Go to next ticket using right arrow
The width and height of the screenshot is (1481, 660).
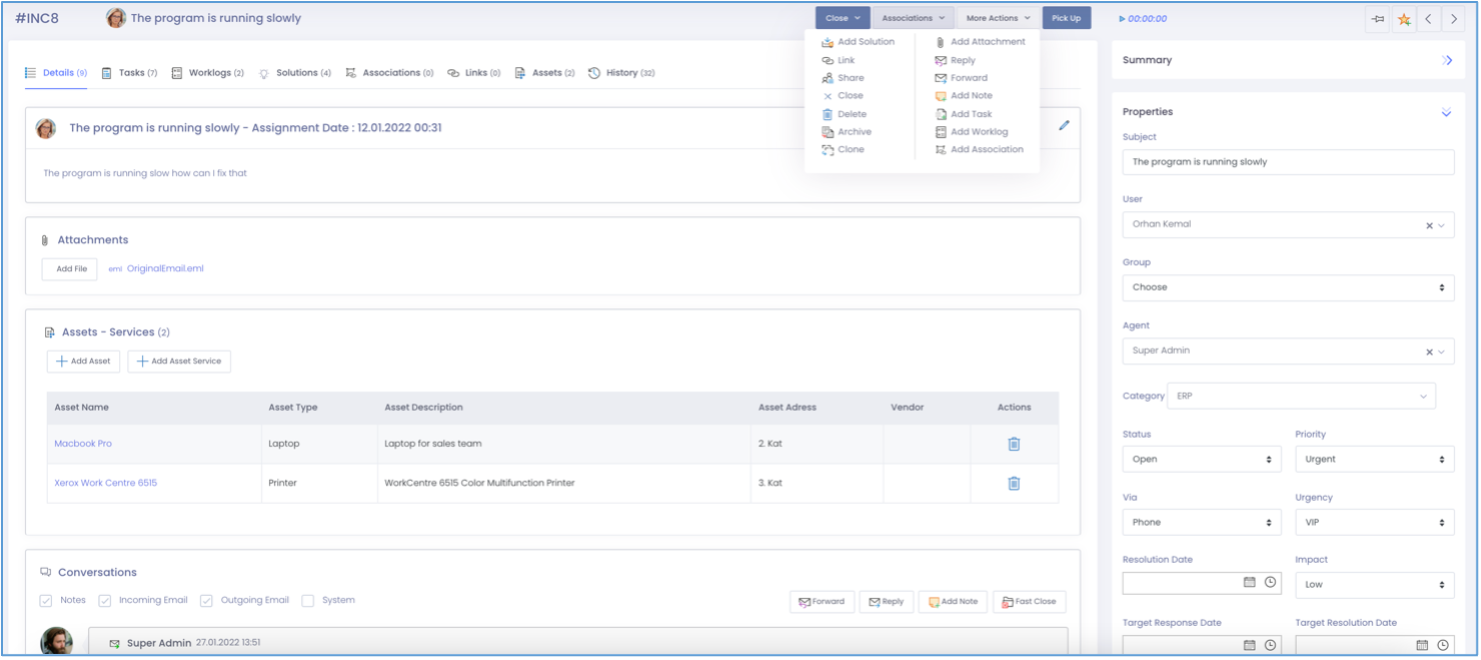point(1454,19)
